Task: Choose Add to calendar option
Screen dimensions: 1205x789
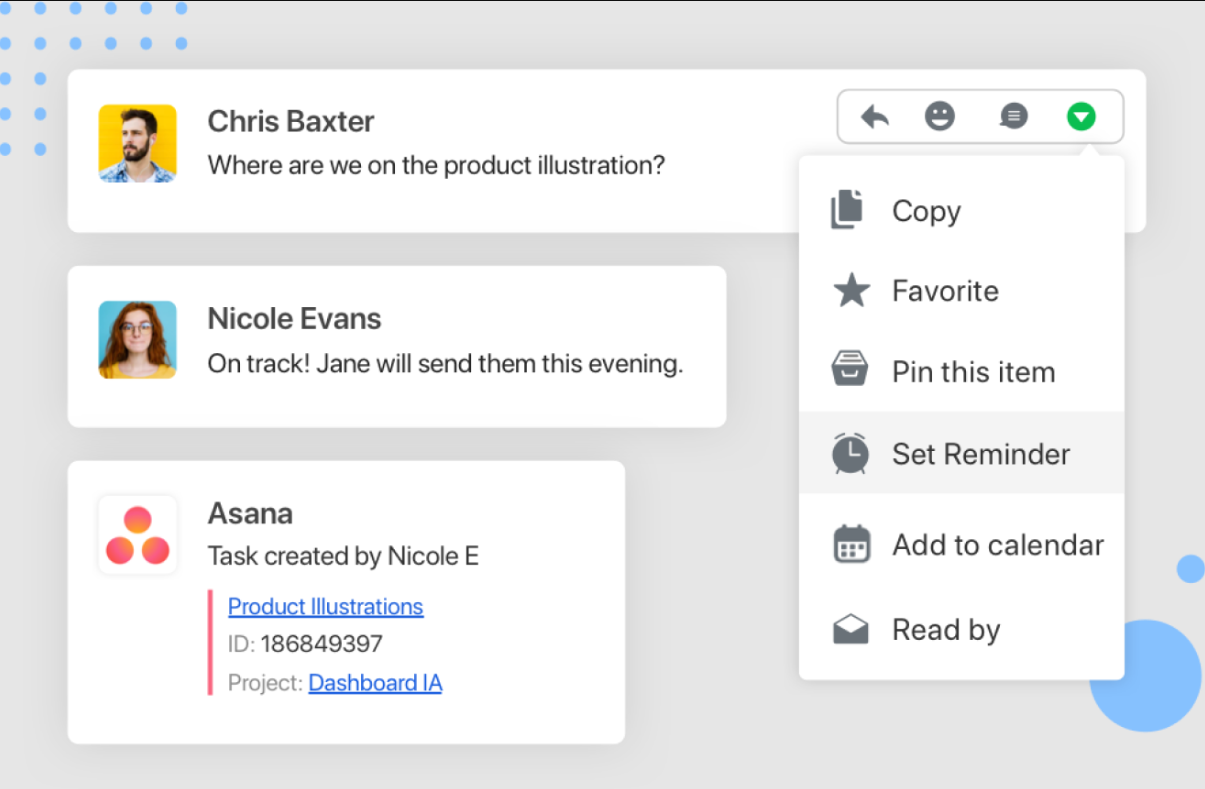Action: (x=997, y=545)
